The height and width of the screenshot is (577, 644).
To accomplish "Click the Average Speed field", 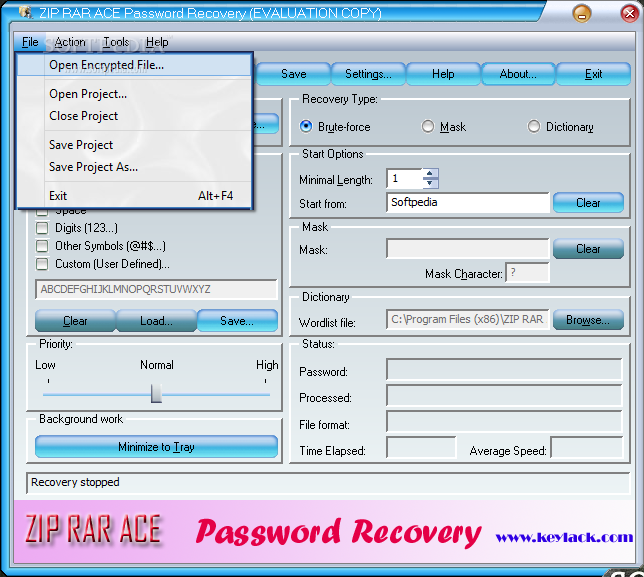I will 587,448.
